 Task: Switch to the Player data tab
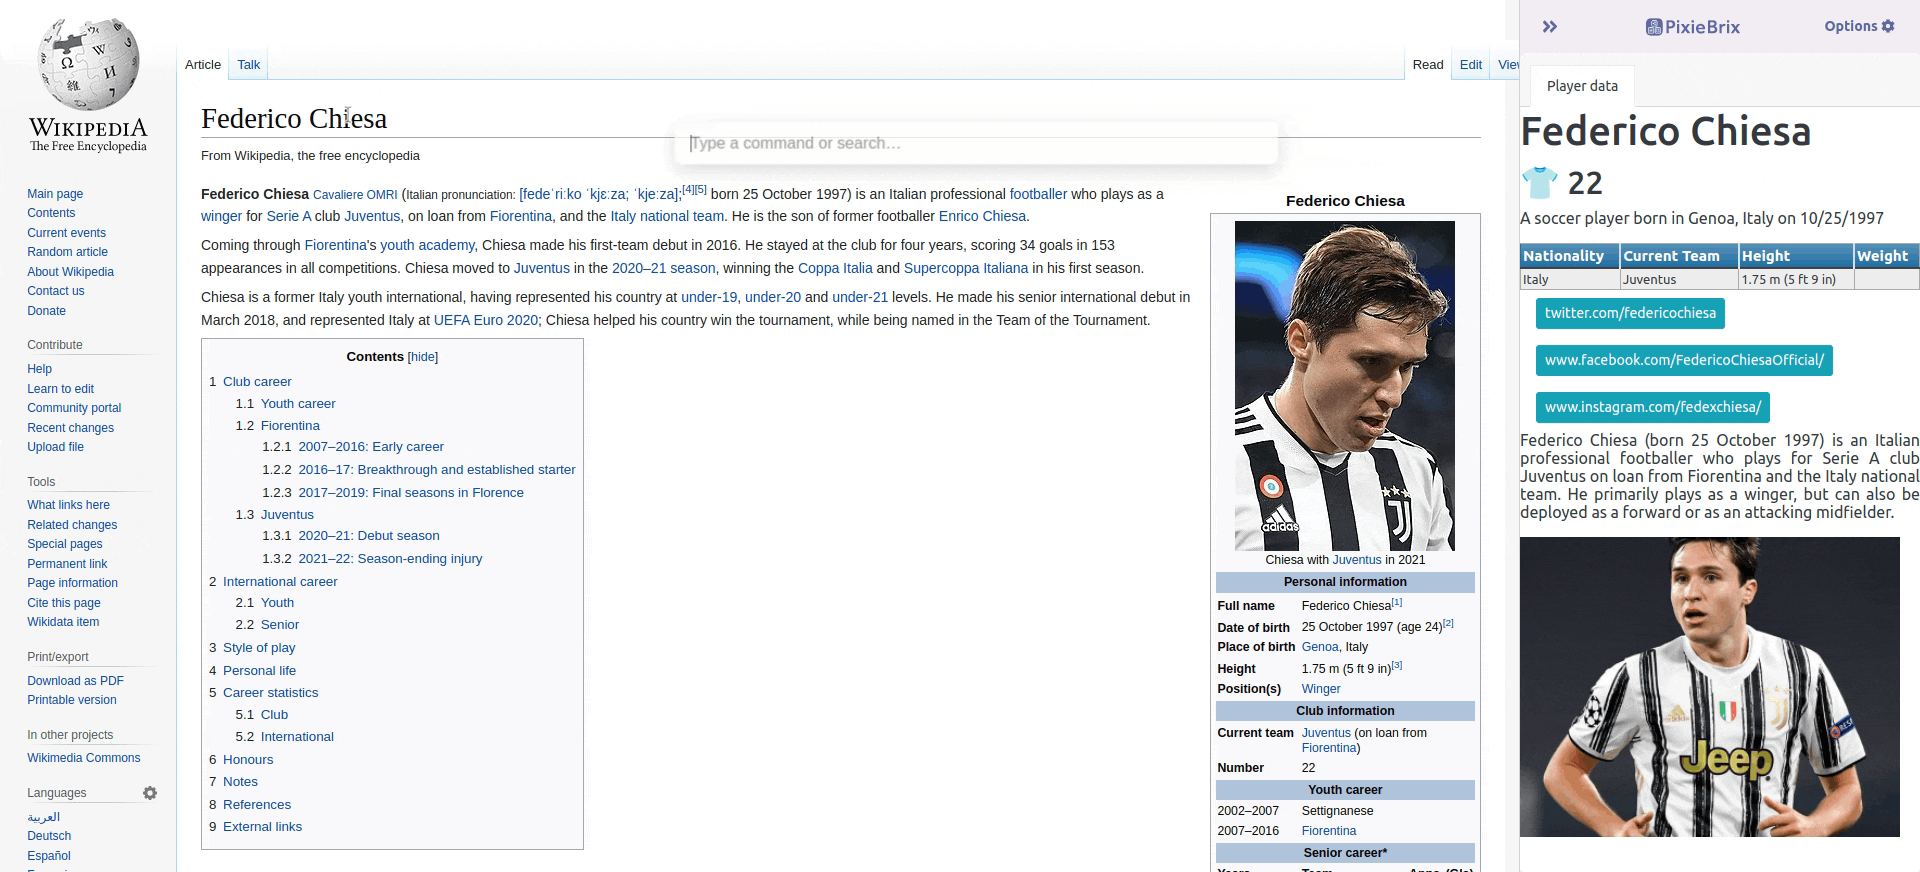tap(1581, 86)
